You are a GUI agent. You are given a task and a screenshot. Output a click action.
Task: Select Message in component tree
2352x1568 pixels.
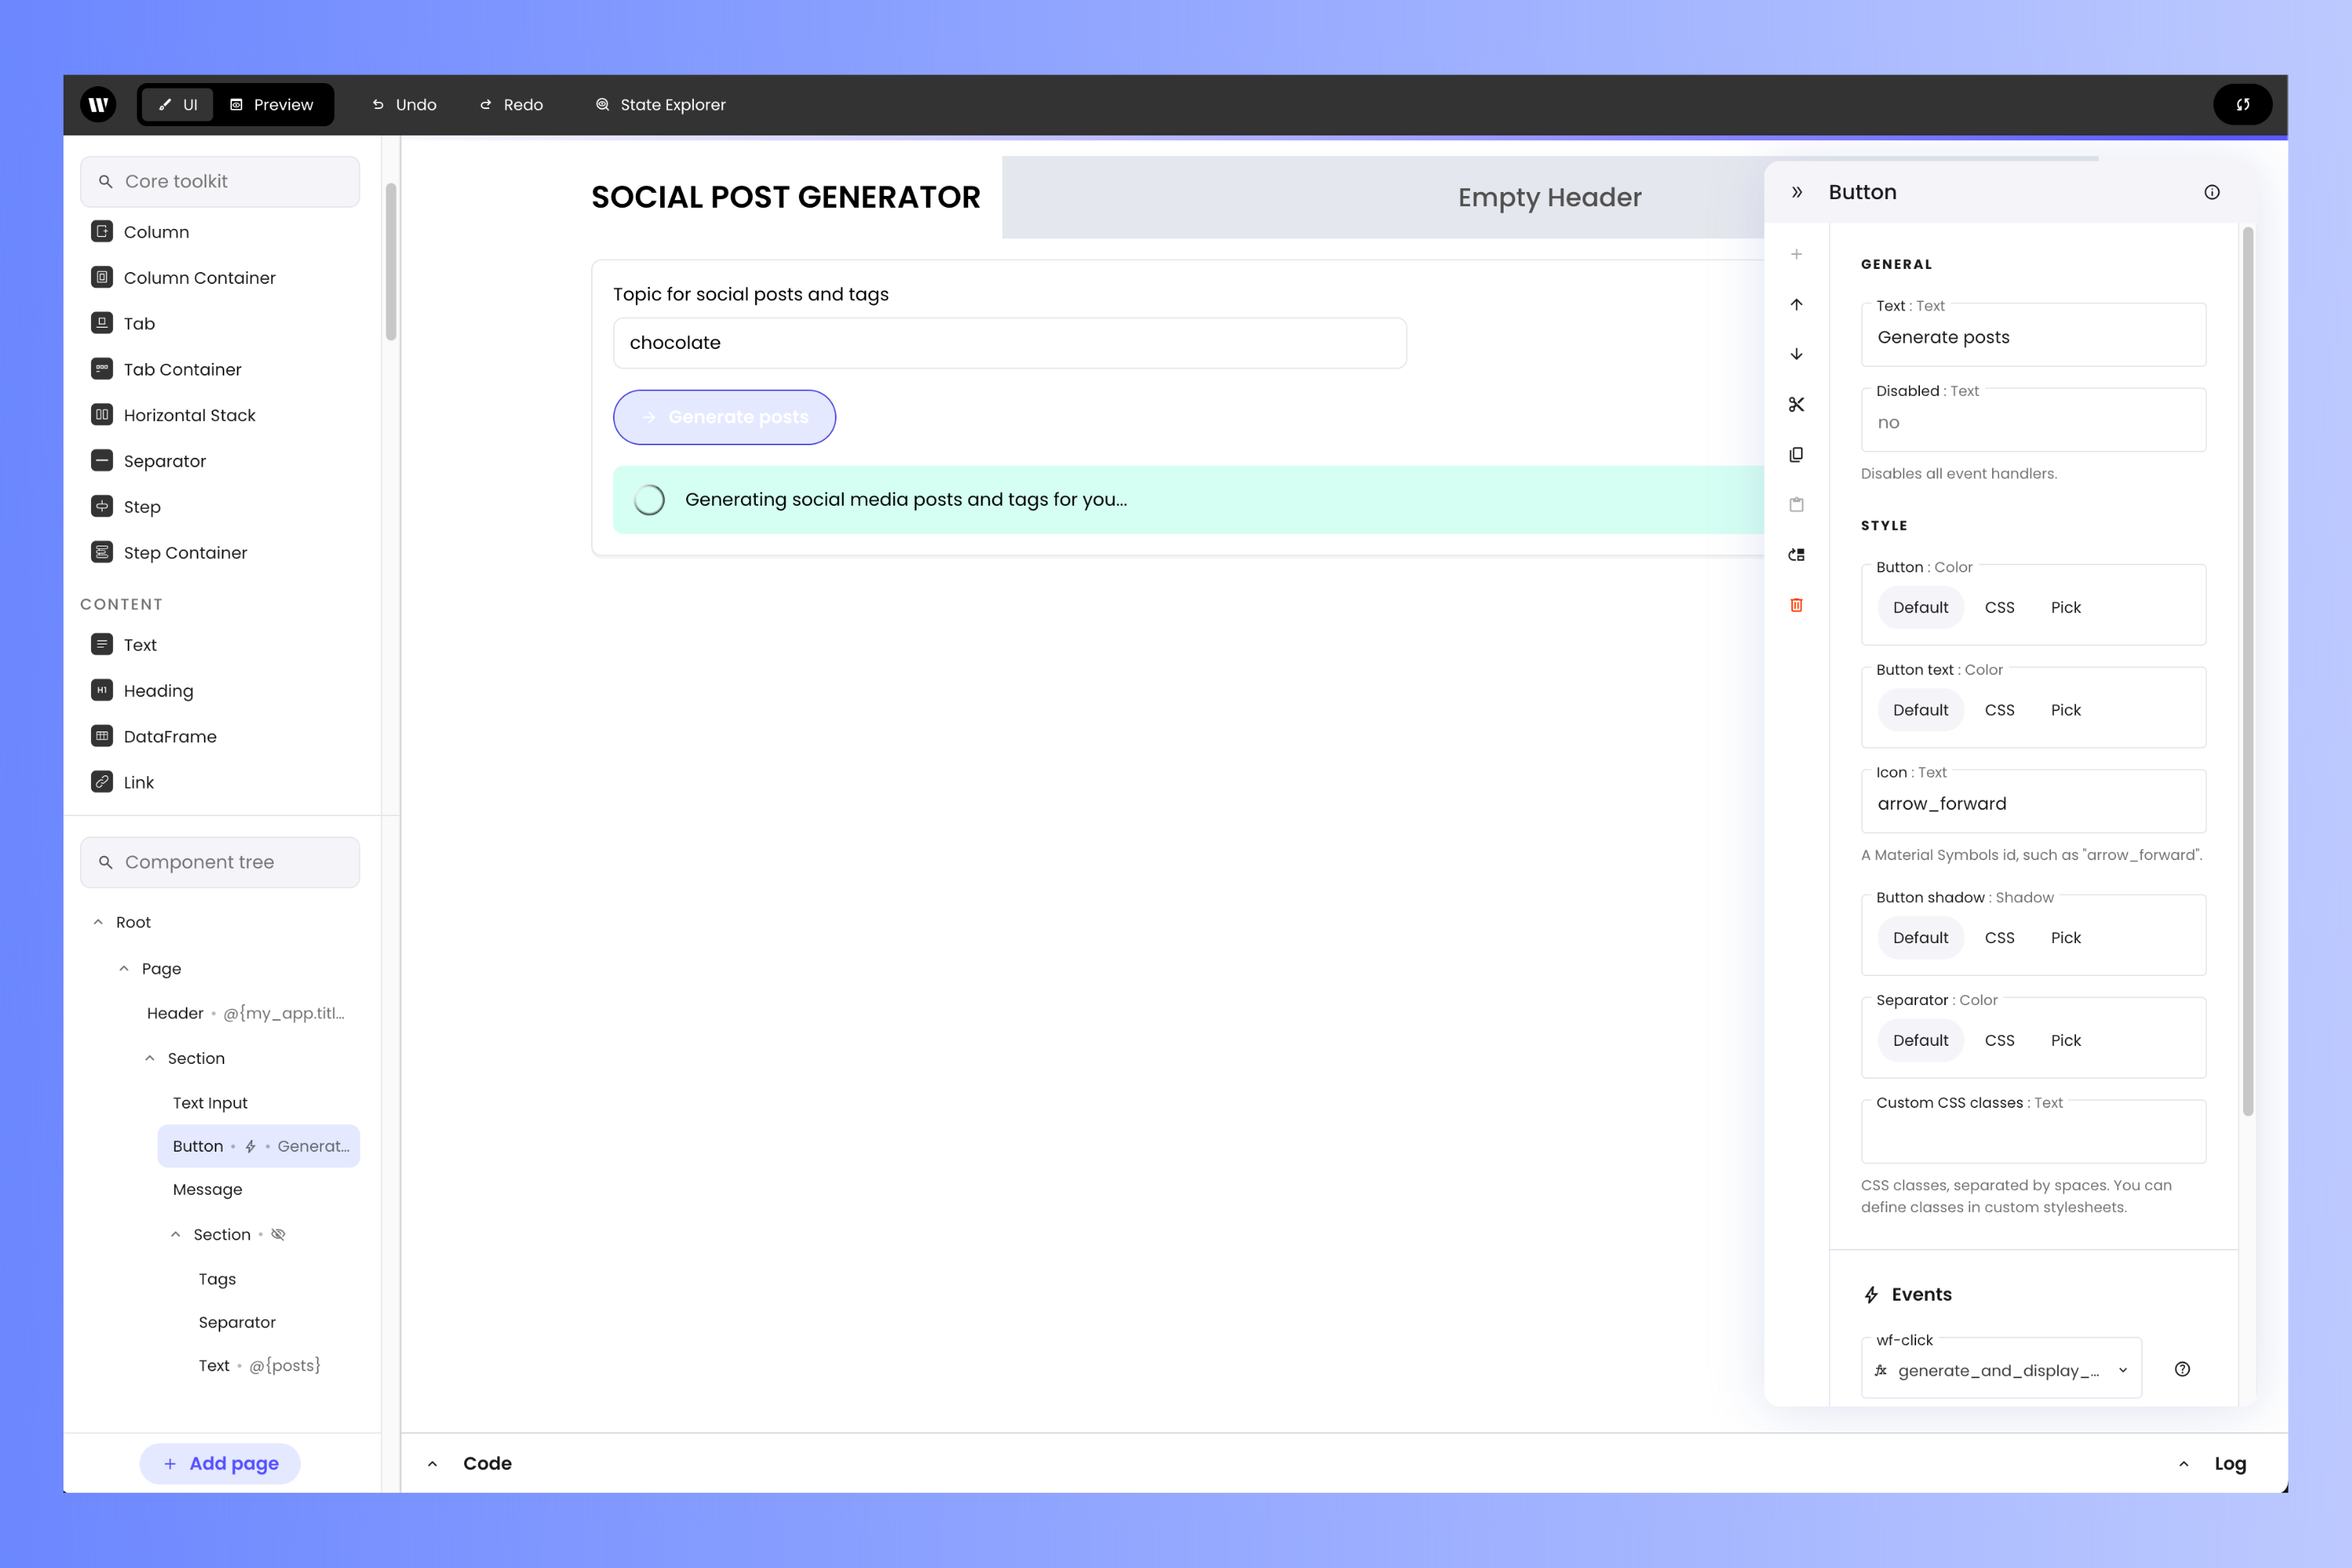[x=207, y=1189]
